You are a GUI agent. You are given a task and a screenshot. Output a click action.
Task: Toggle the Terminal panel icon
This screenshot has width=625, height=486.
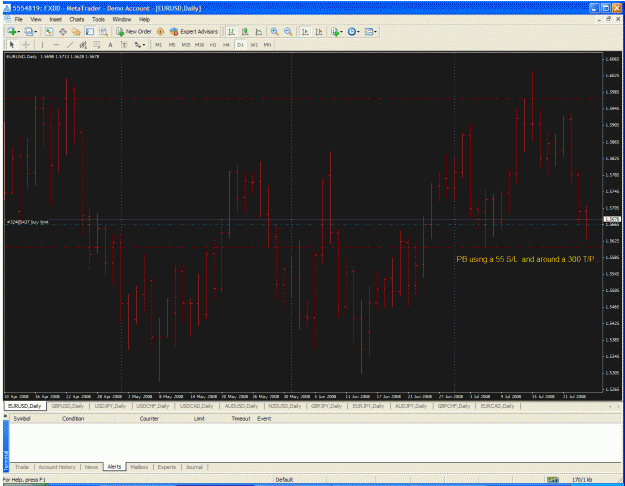point(90,31)
